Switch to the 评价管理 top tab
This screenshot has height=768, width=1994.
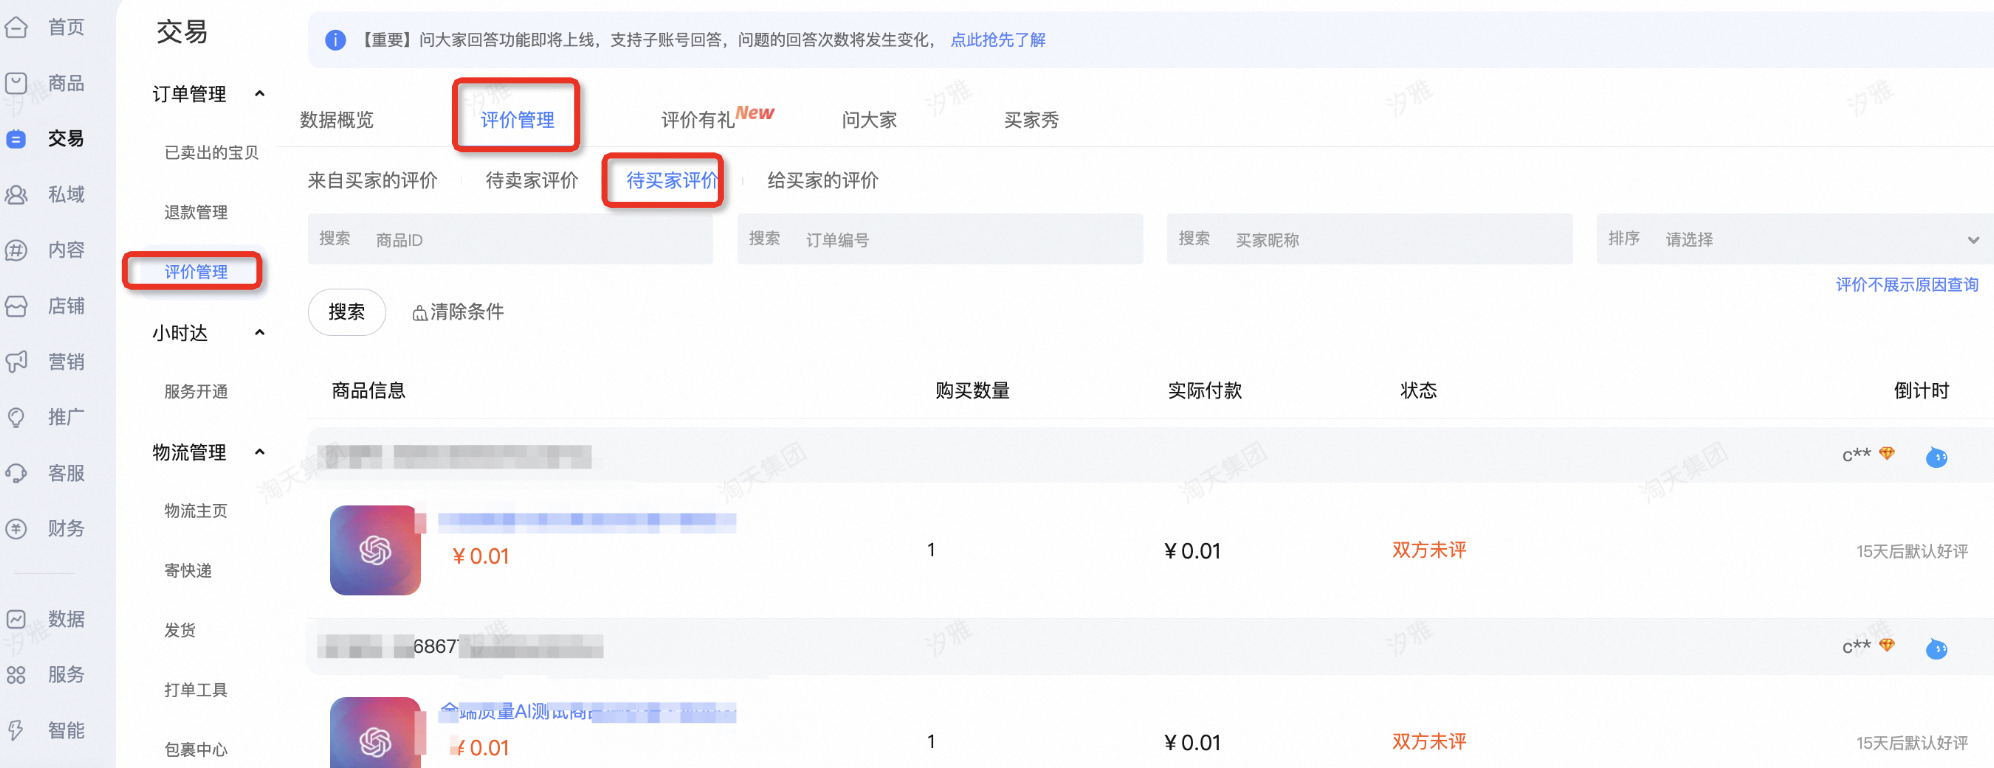[x=517, y=120]
